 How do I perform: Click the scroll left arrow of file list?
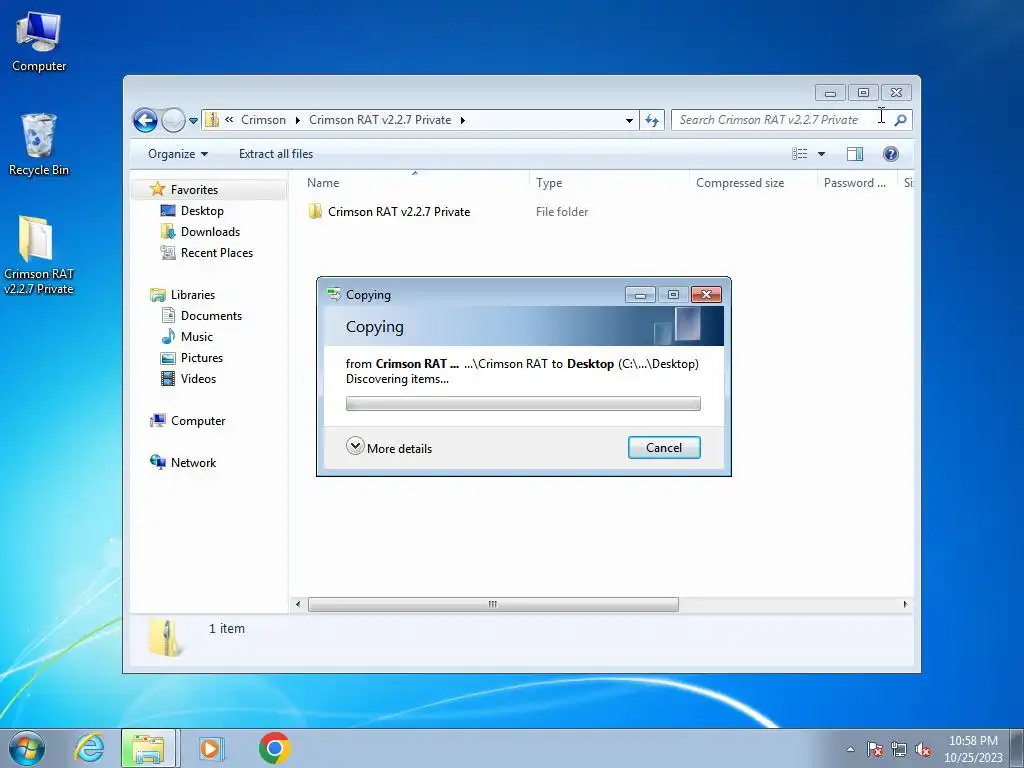tap(298, 604)
